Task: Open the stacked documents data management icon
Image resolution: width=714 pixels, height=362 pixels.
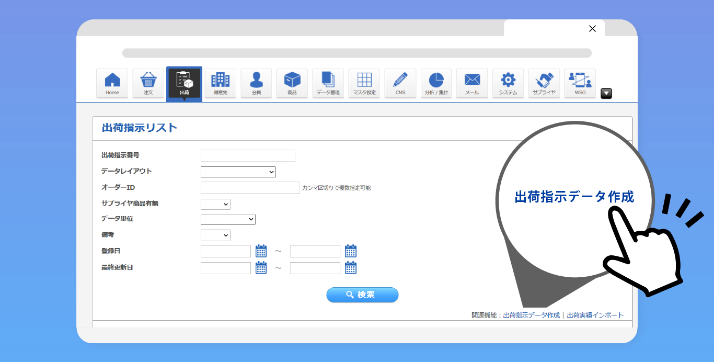Action: coord(328,83)
